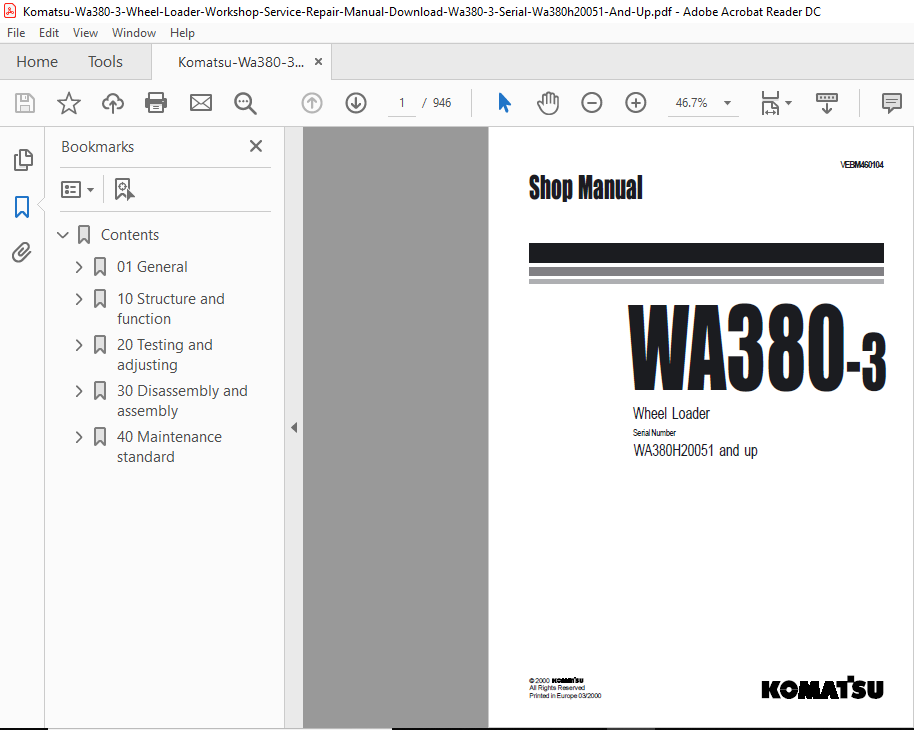Open the comment tool icon
Screen dimensions: 914x730
click(892, 103)
